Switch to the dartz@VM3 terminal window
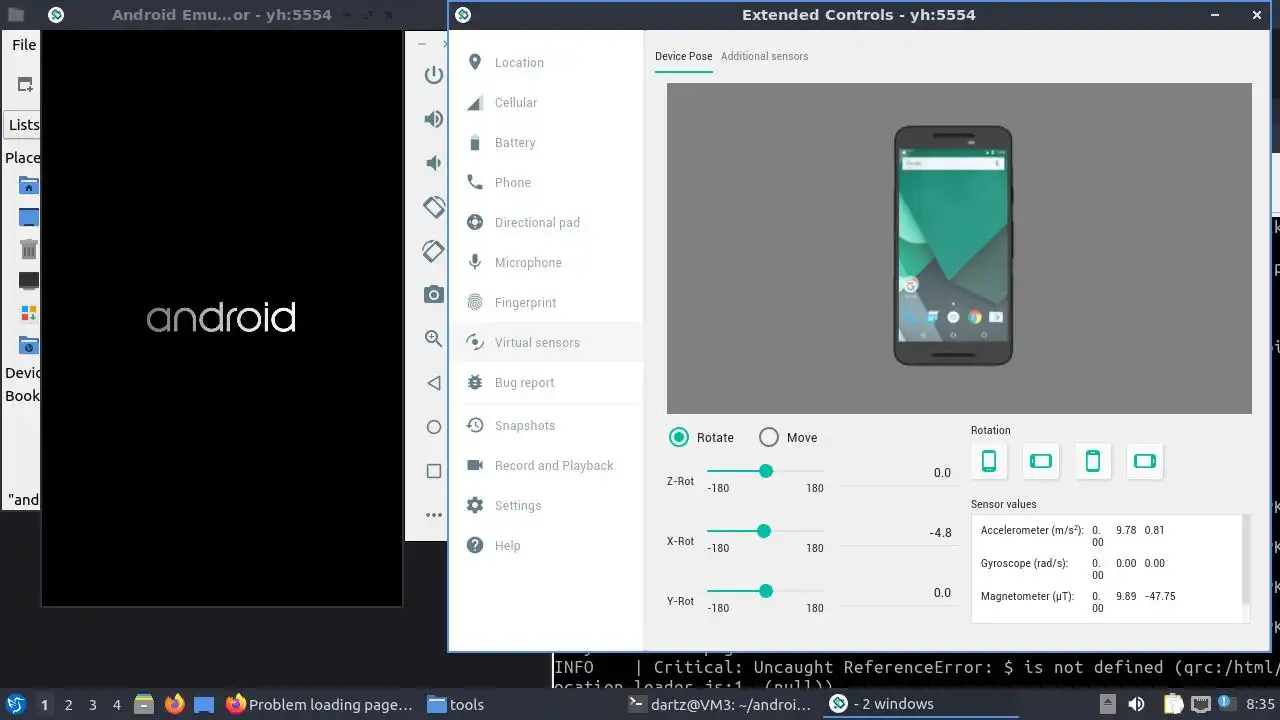 click(719, 704)
